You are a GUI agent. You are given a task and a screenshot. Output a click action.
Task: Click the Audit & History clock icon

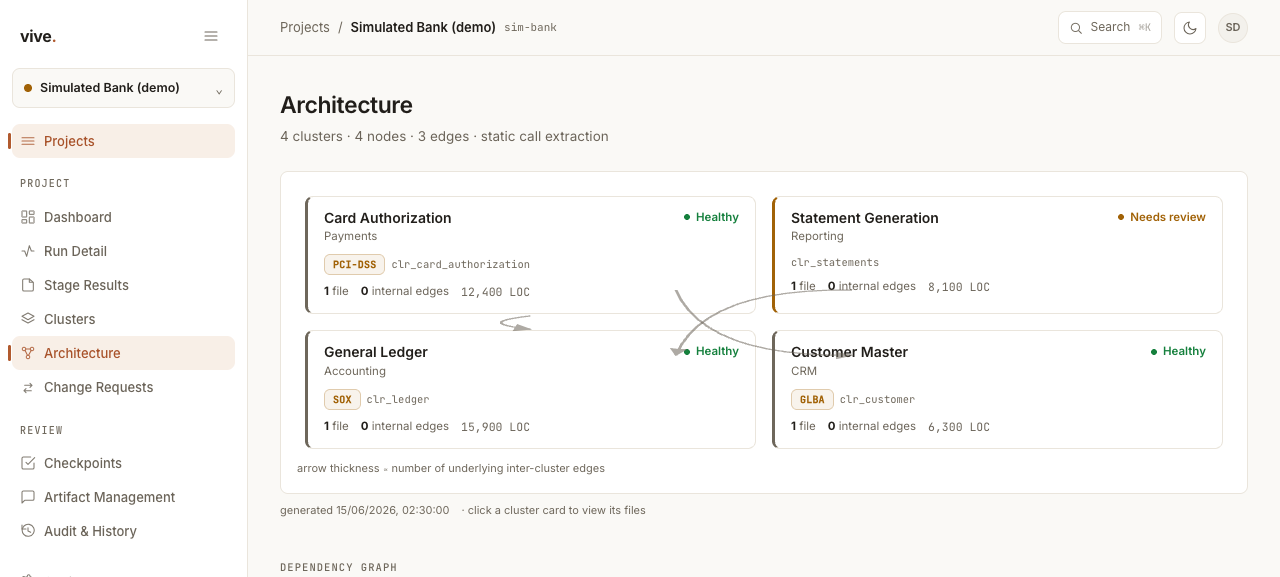(x=28, y=531)
